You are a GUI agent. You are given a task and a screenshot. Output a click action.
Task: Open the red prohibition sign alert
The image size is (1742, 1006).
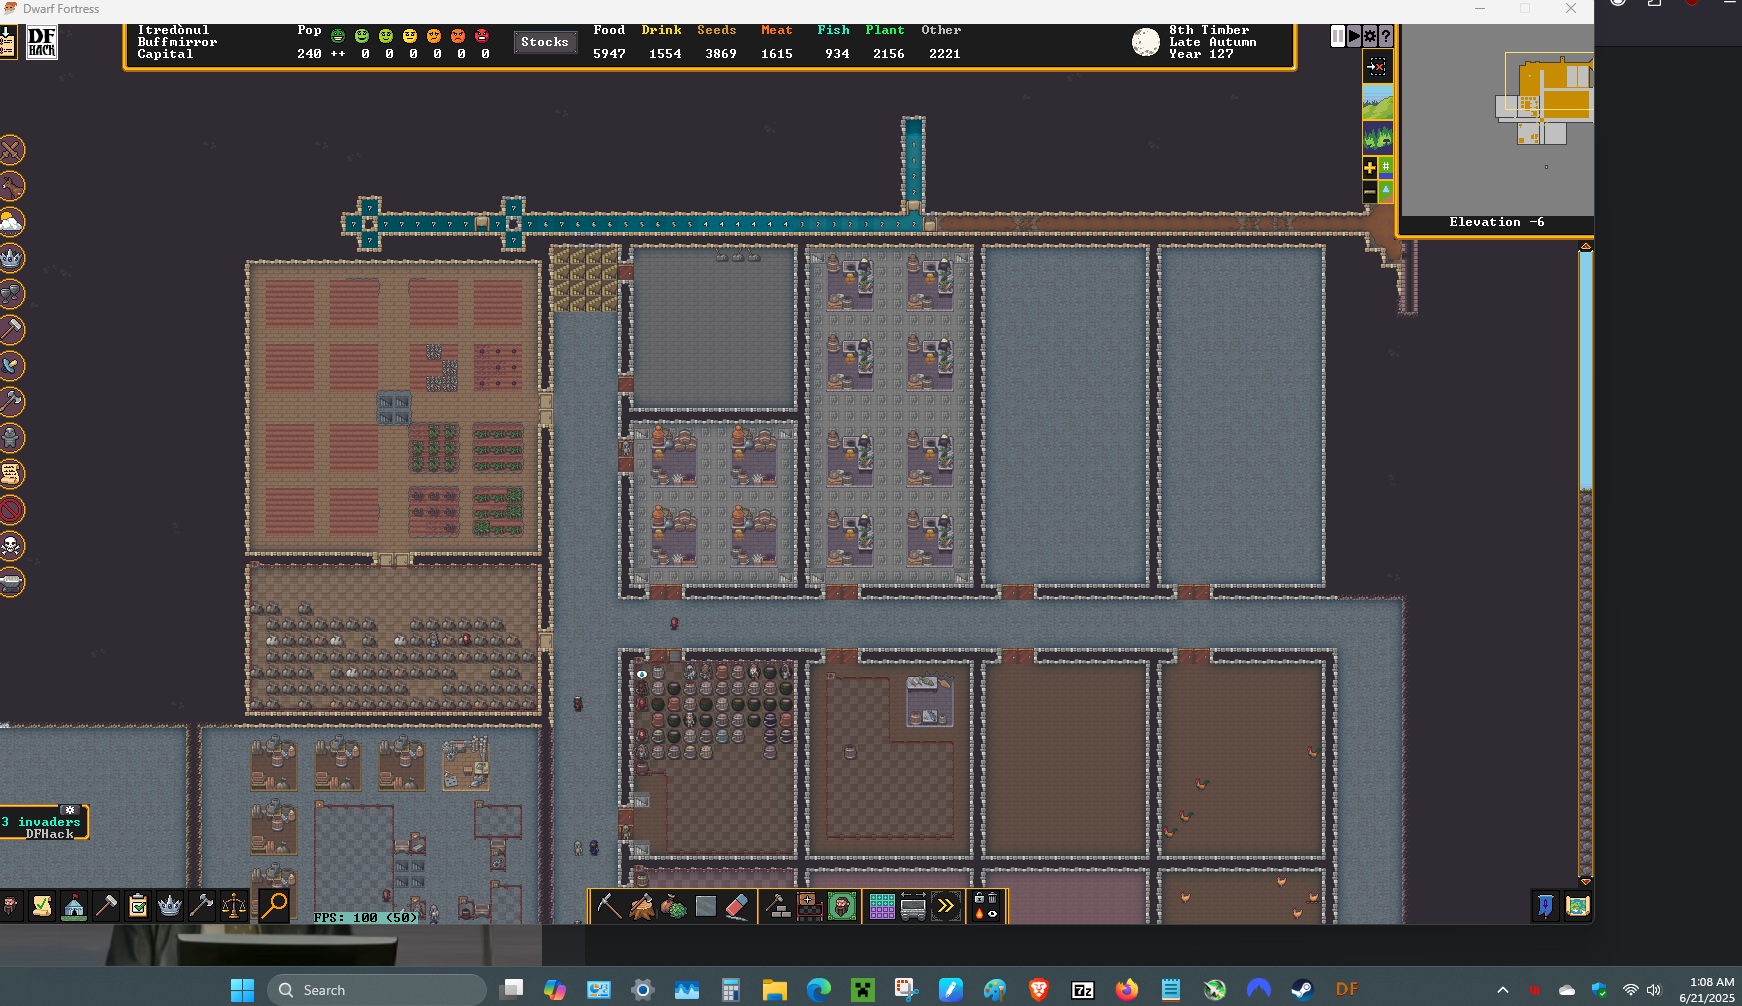(x=11, y=510)
